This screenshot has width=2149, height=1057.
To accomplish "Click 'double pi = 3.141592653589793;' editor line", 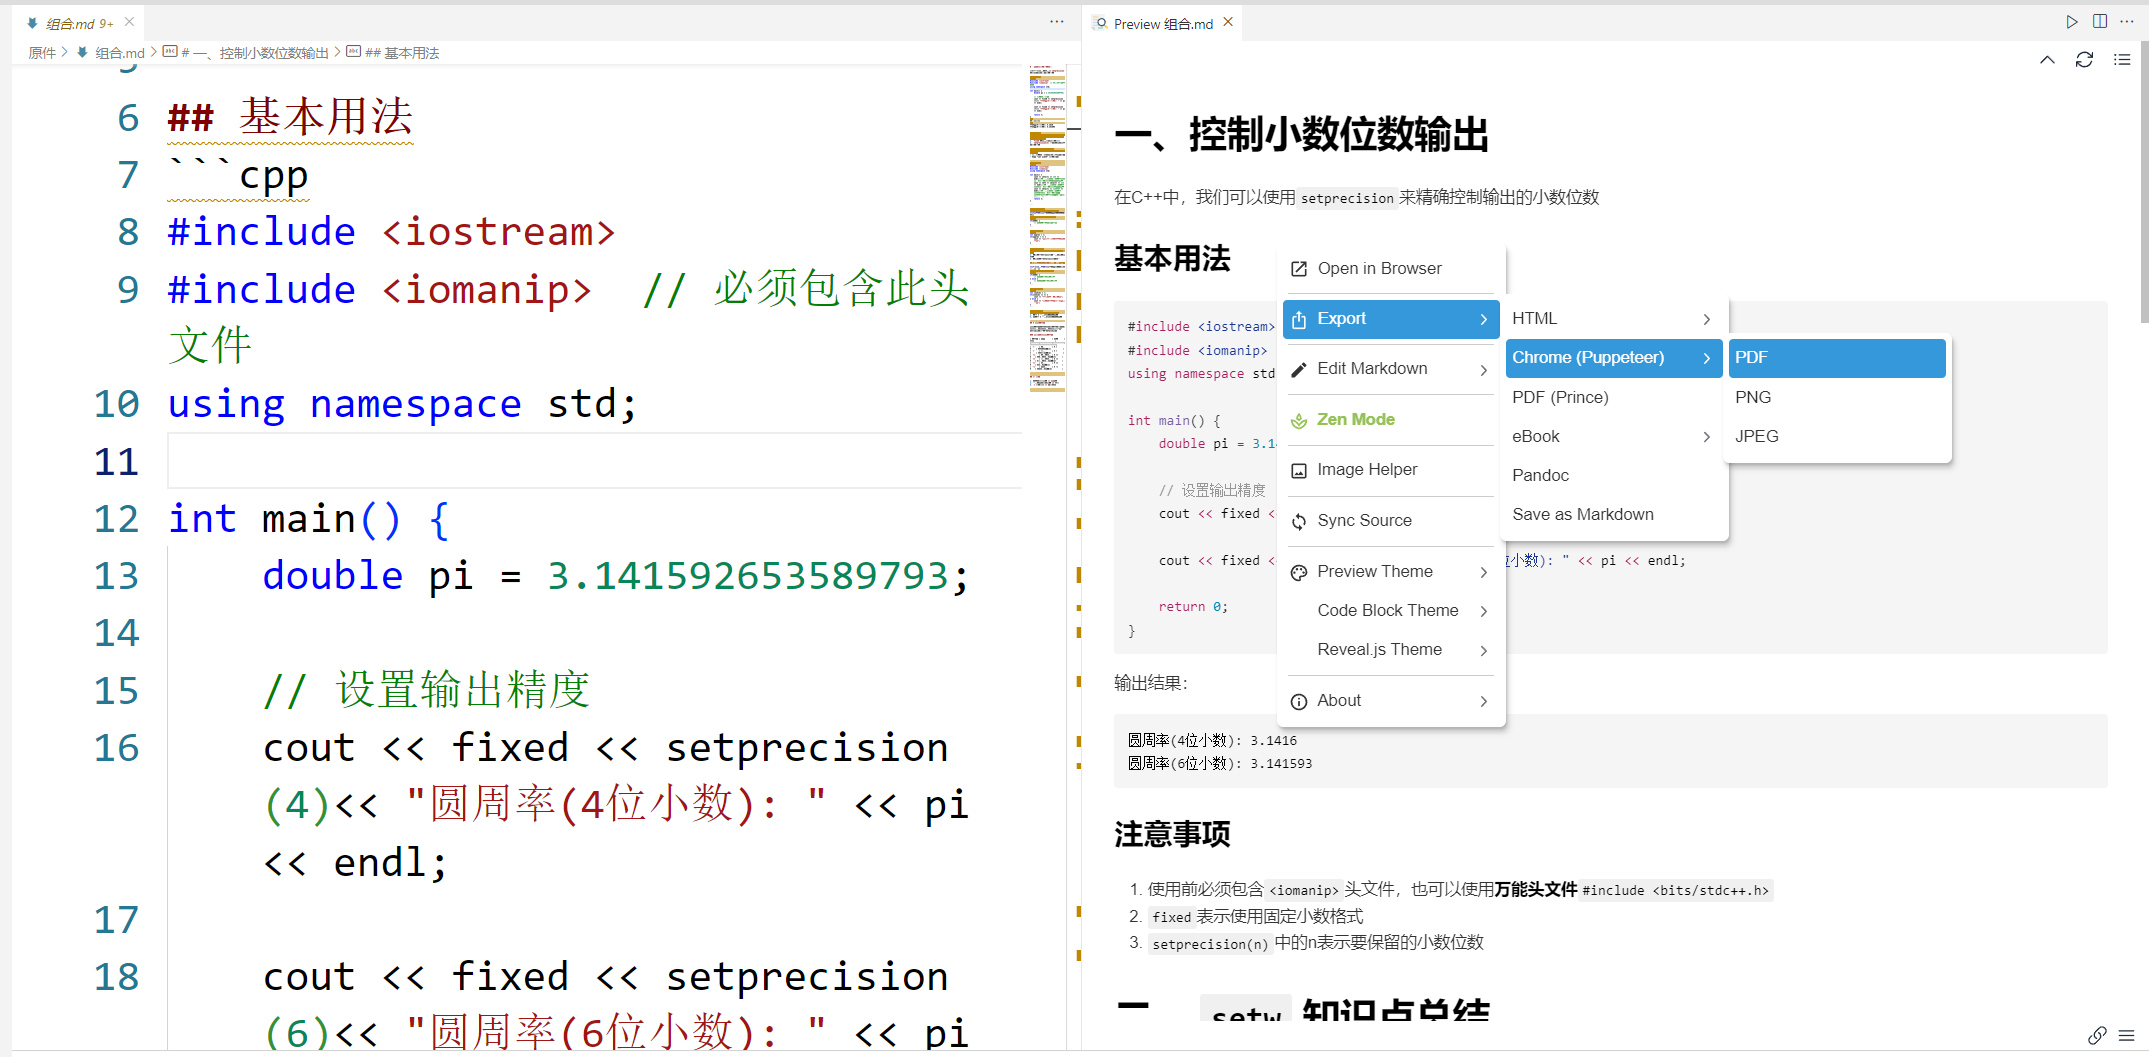I will click(616, 576).
